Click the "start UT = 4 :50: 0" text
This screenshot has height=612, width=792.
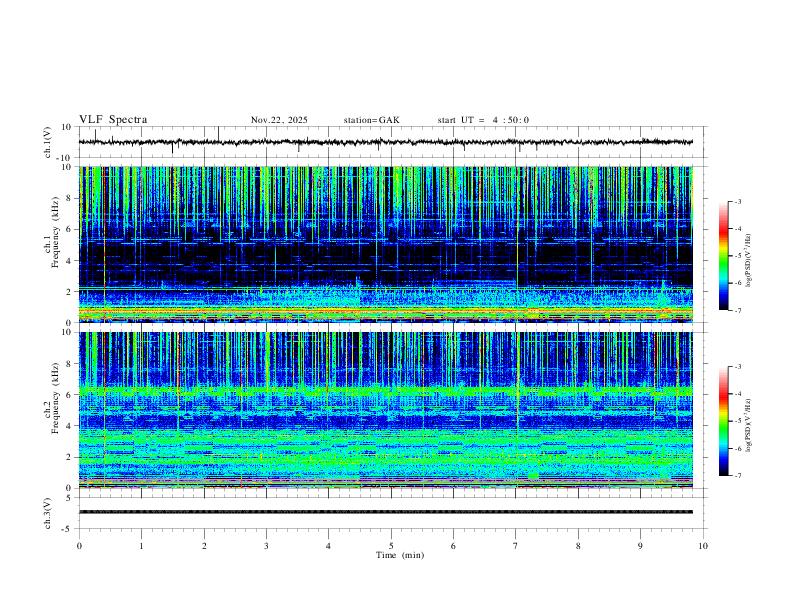483,120
